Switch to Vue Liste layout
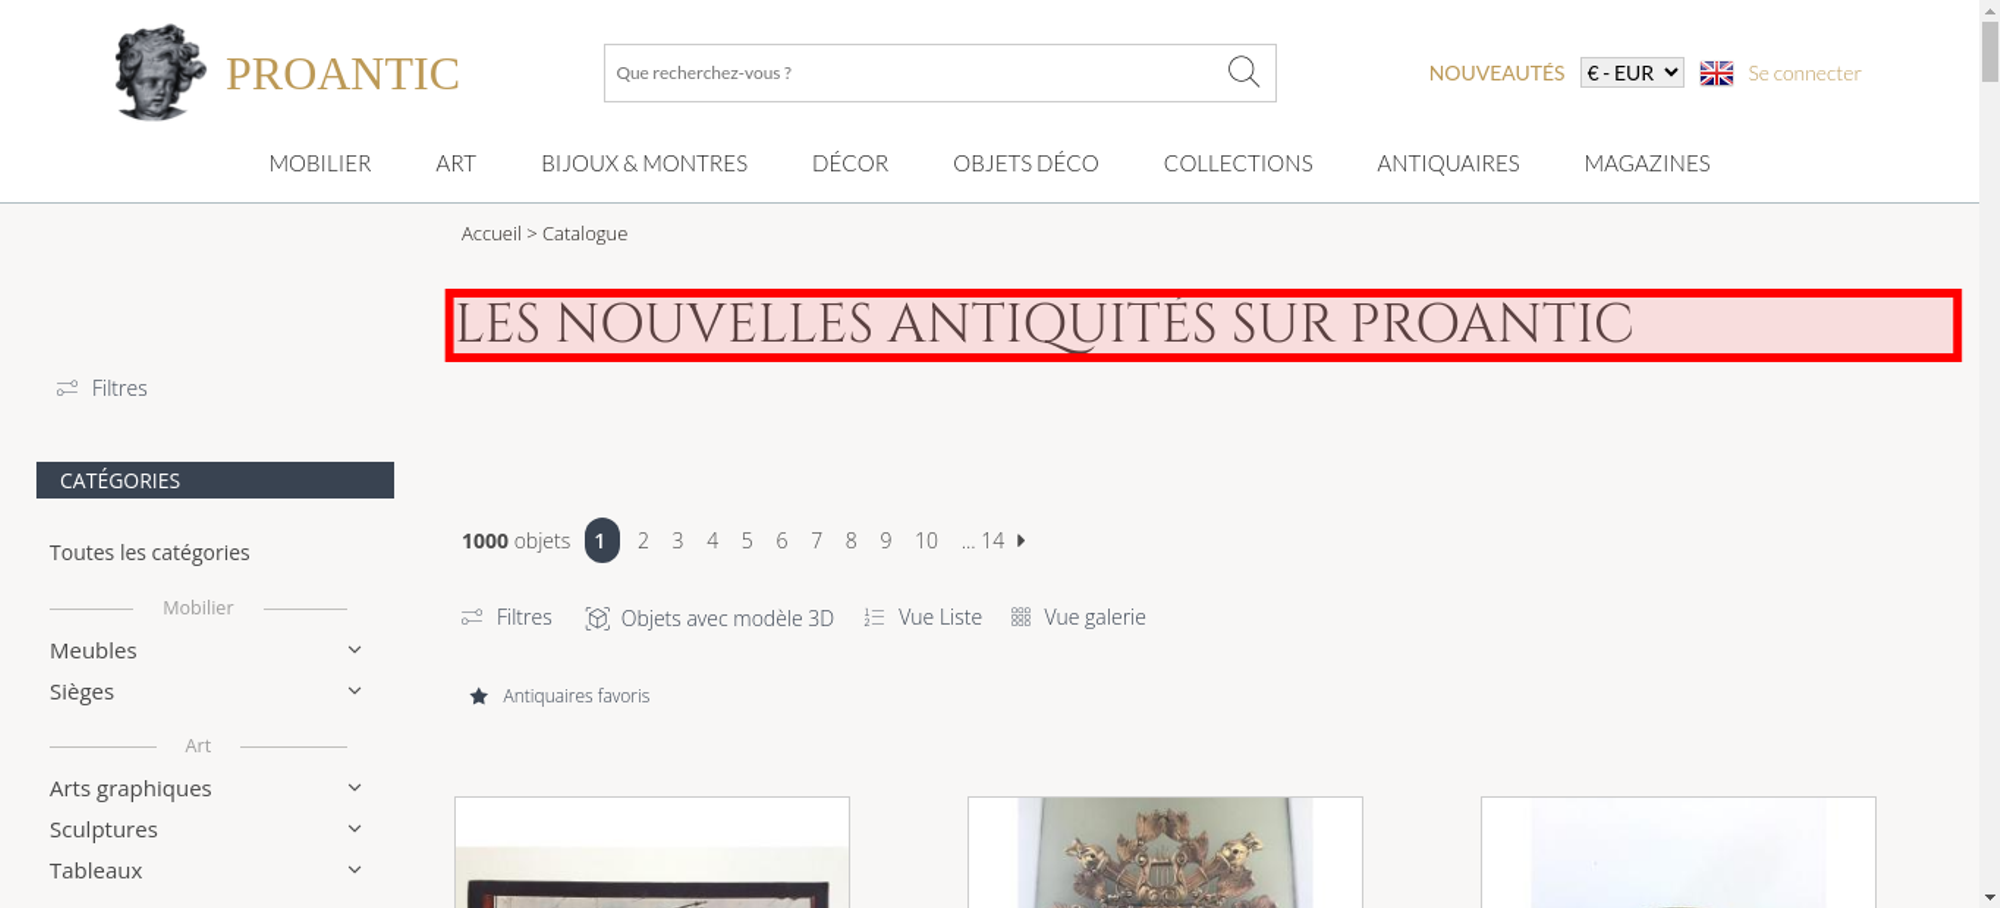This screenshot has height=908, width=2000. (923, 617)
